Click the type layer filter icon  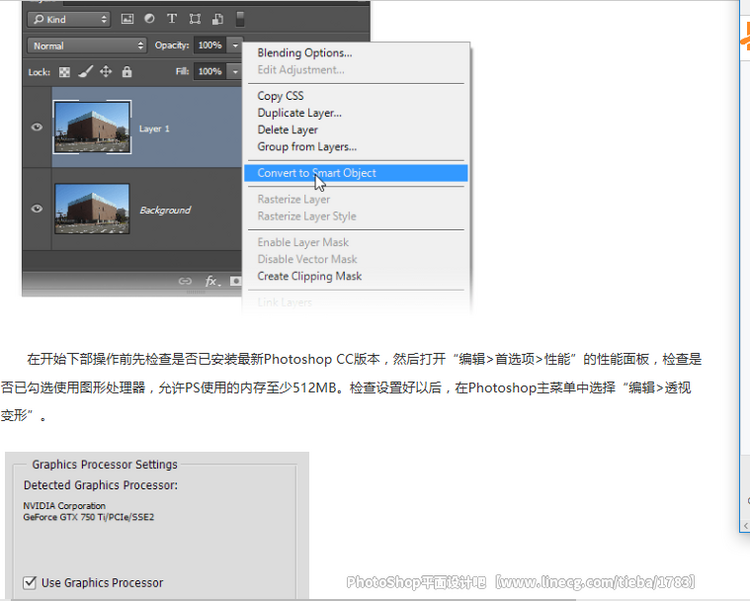(172, 19)
